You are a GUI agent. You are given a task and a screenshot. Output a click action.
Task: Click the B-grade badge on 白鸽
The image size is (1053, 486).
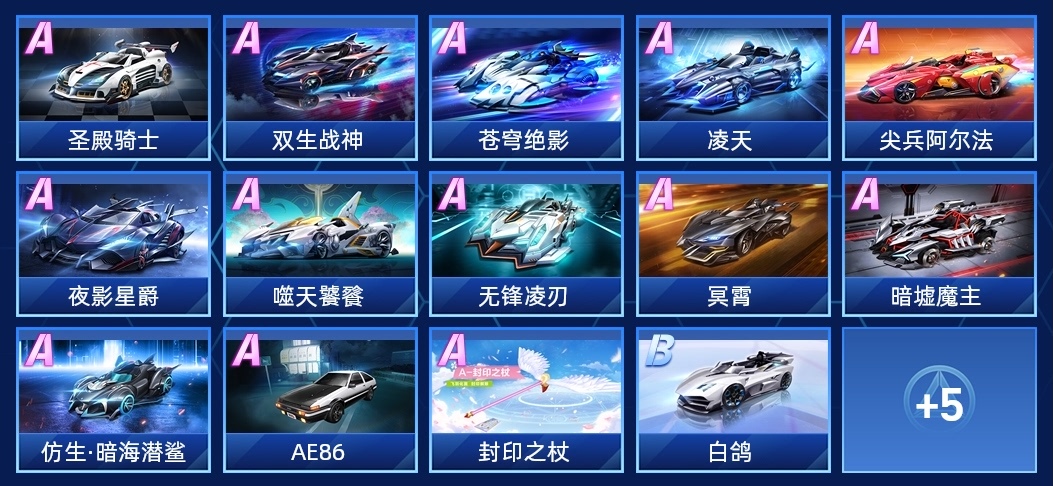(659, 351)
